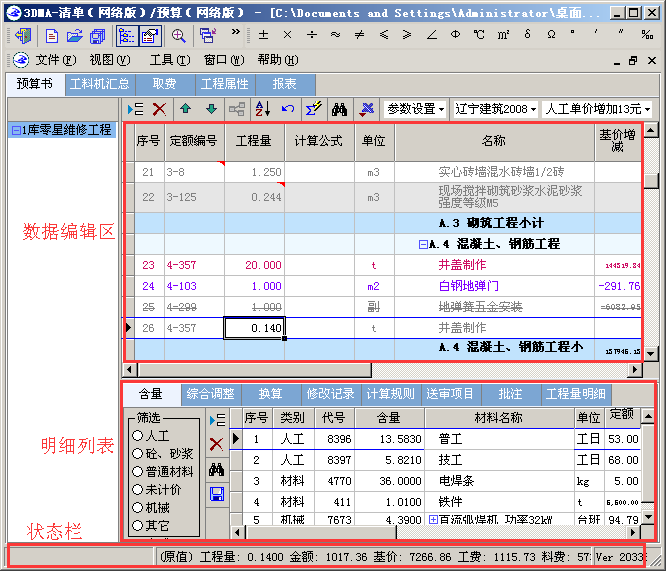Open the 视图(V) menu

(110, 60)
